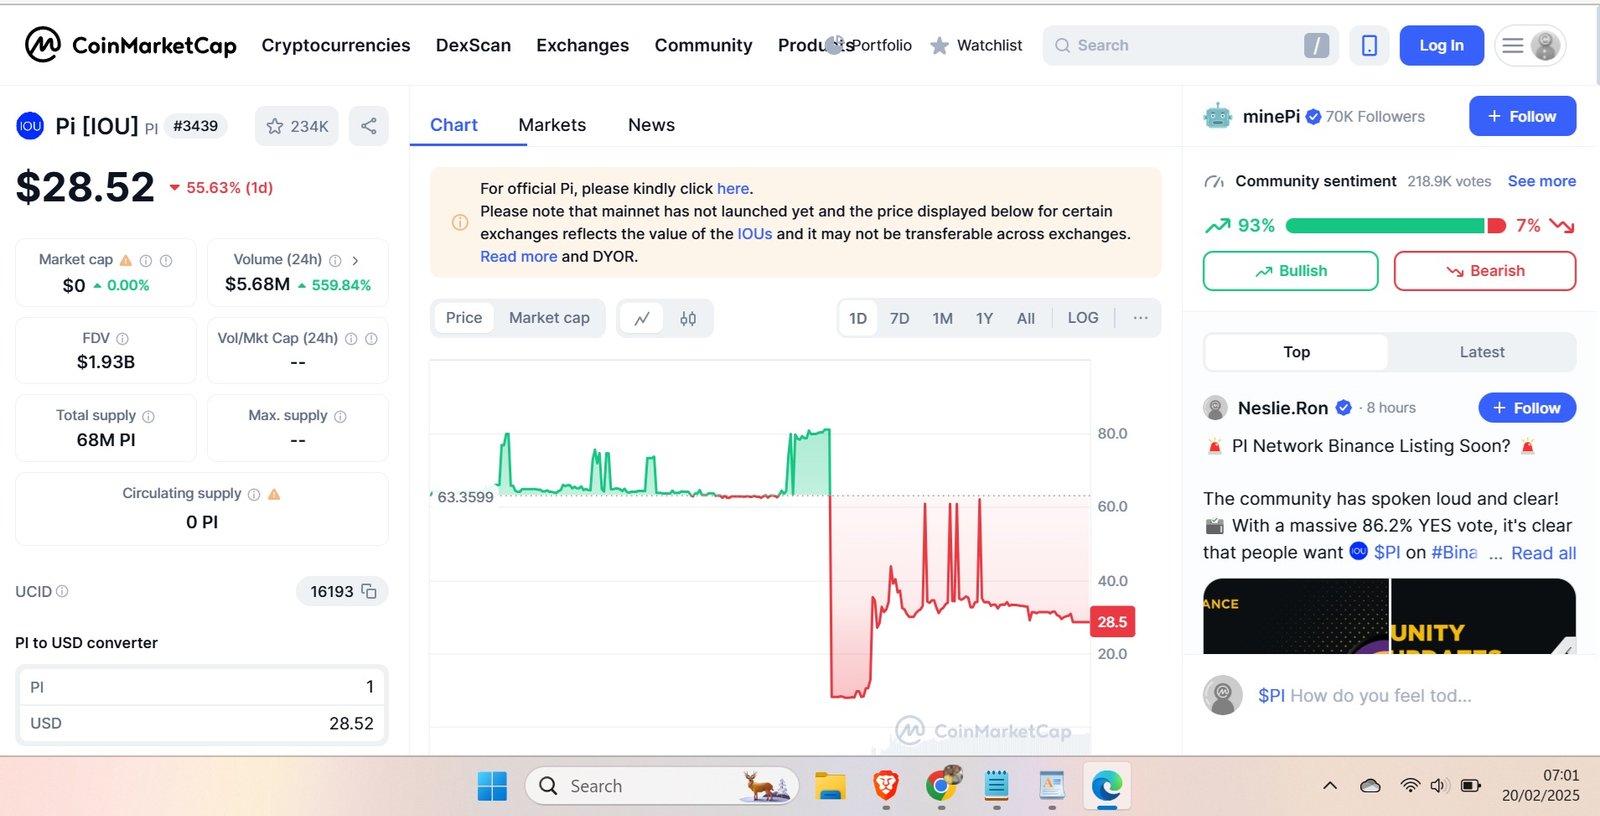The image size is (1600, 816).
Task: Show hidden tray icons chevron
Action: click(x=1330, y=786)
